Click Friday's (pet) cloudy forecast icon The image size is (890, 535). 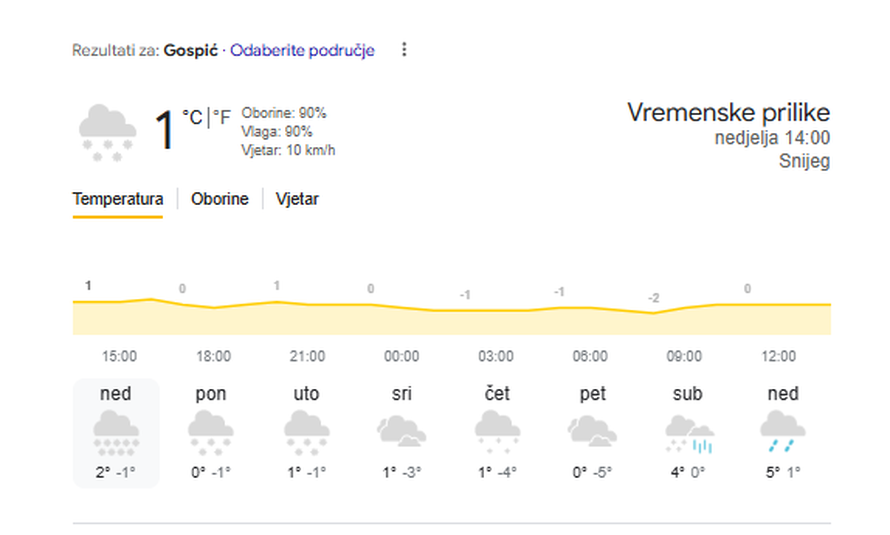tap(592, 431)
